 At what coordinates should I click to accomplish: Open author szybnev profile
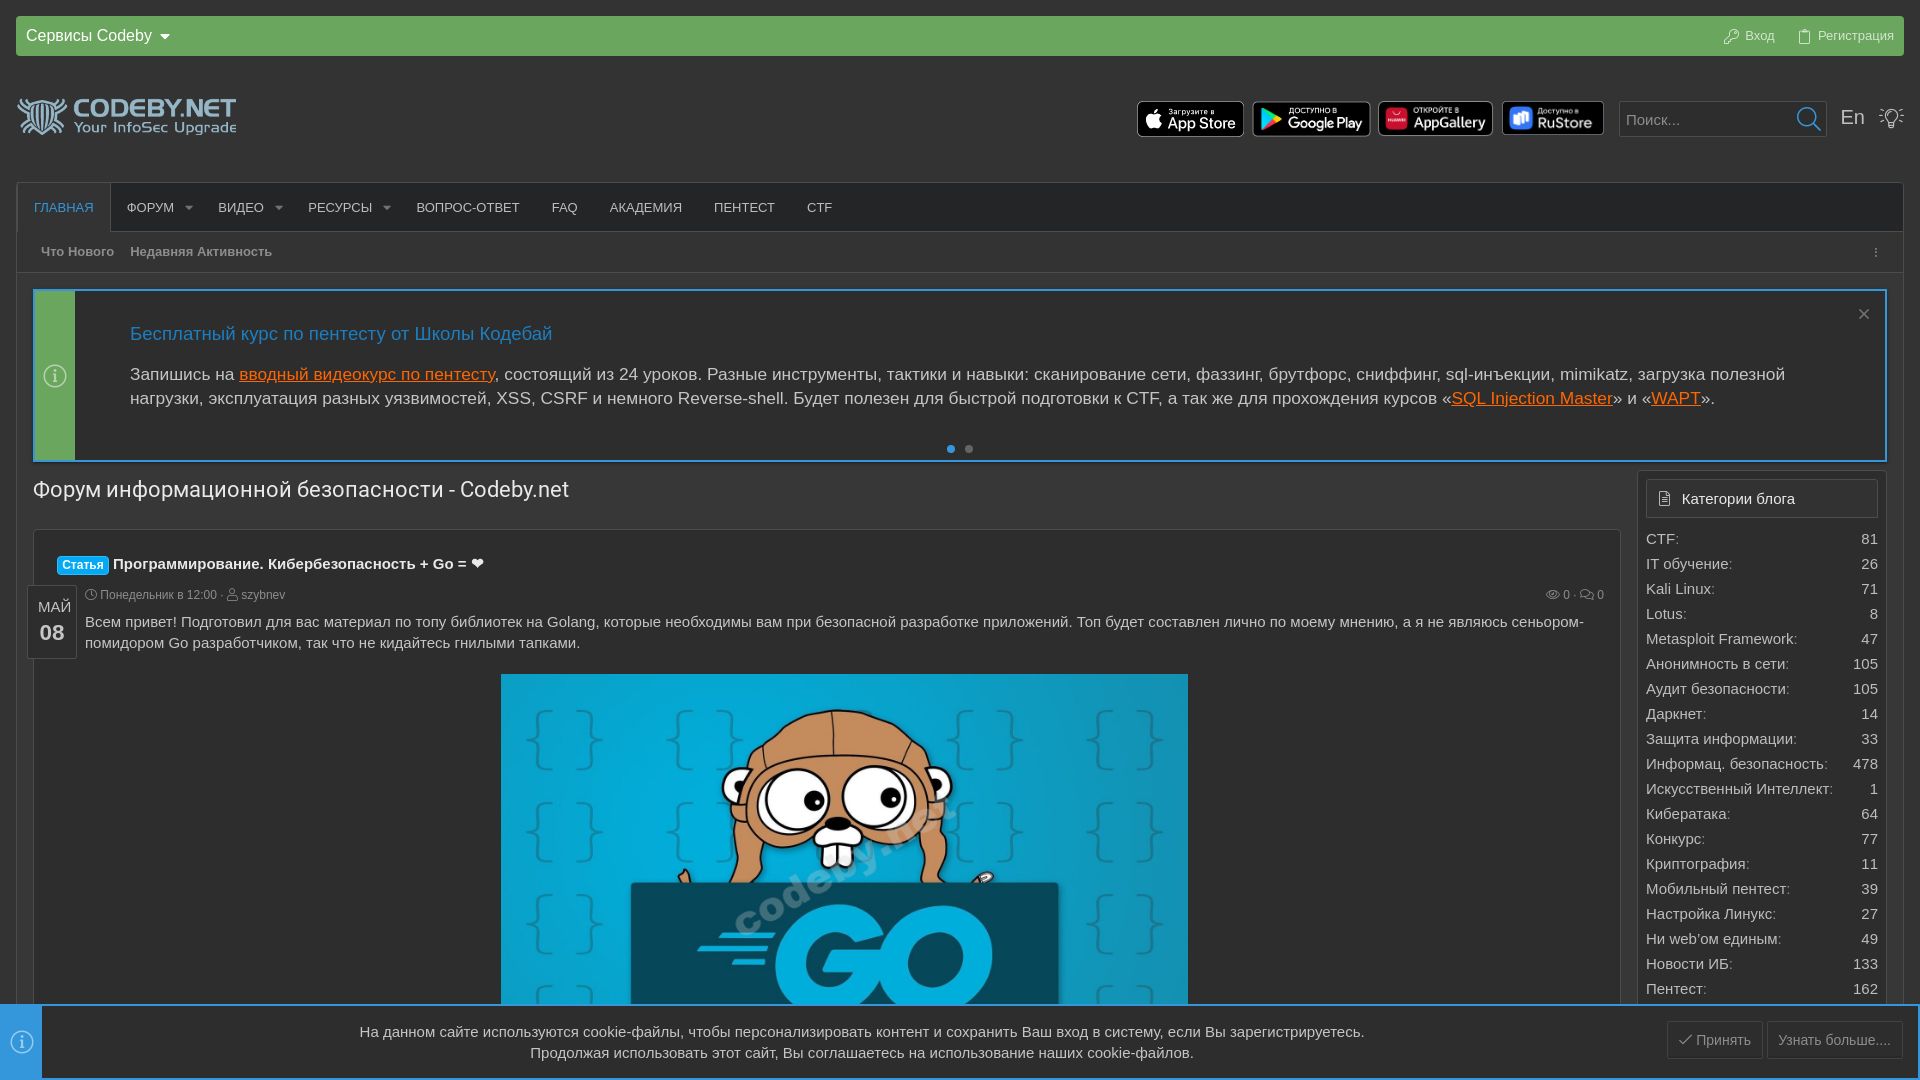pyautogui.click(x=263, y=595)
